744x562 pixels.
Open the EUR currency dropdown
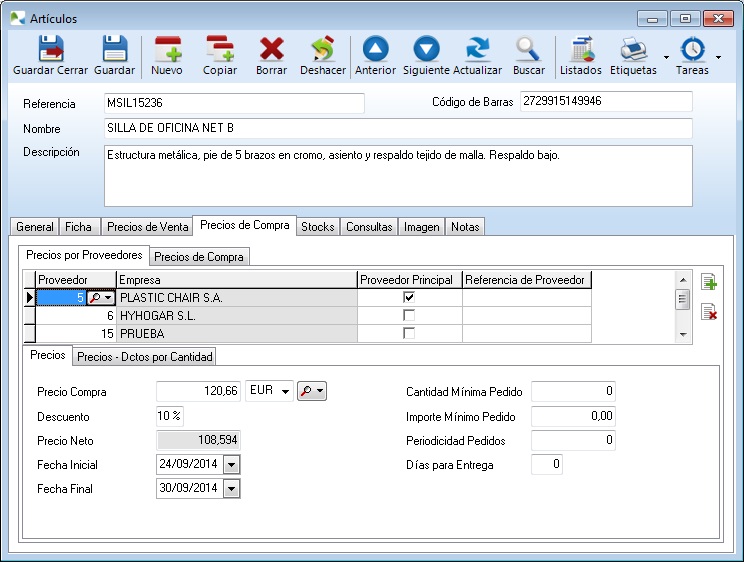click(x=285, y=392)
